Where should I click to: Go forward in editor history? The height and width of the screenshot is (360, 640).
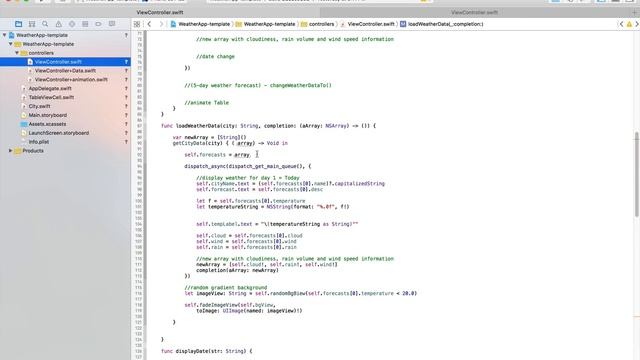pyautogui.click(x=161, y=24)
